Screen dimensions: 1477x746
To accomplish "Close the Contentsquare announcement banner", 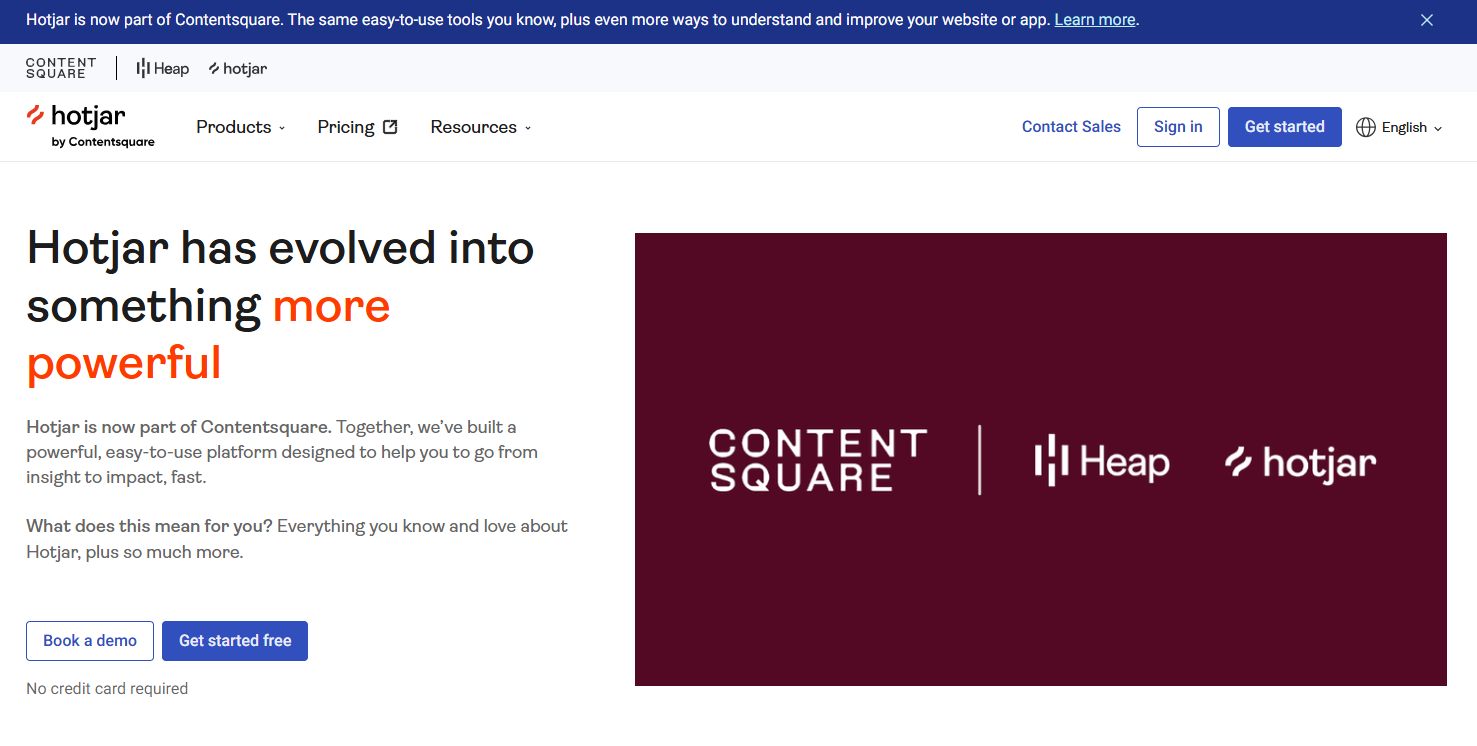I will [x=1427, y=20].
